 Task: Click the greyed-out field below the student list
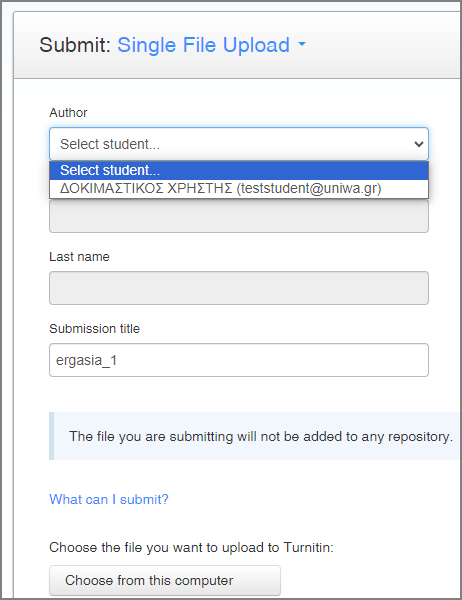[x=239, y=216]
